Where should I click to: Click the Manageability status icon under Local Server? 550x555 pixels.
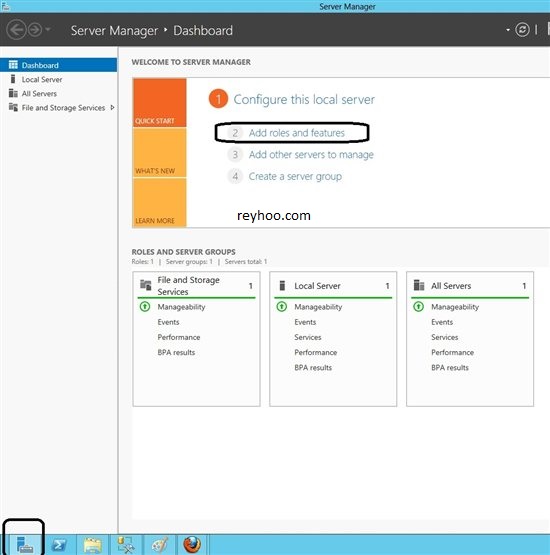[282, 307]
